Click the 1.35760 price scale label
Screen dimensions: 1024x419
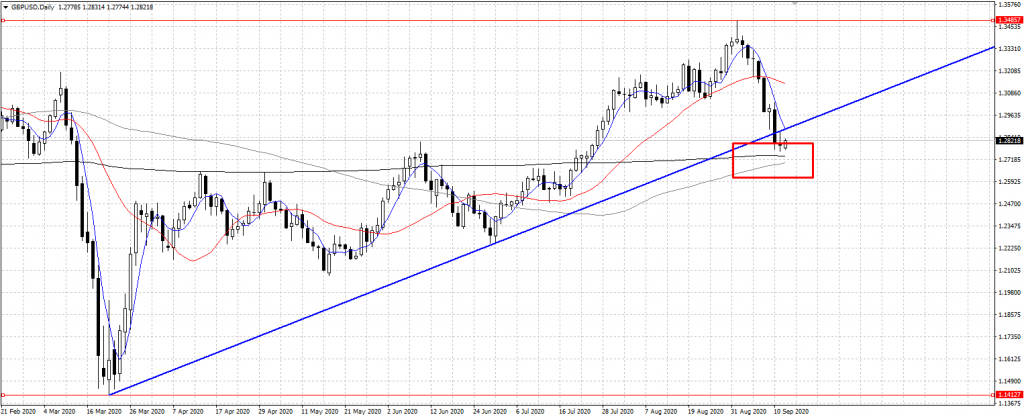click(1008, 4)
